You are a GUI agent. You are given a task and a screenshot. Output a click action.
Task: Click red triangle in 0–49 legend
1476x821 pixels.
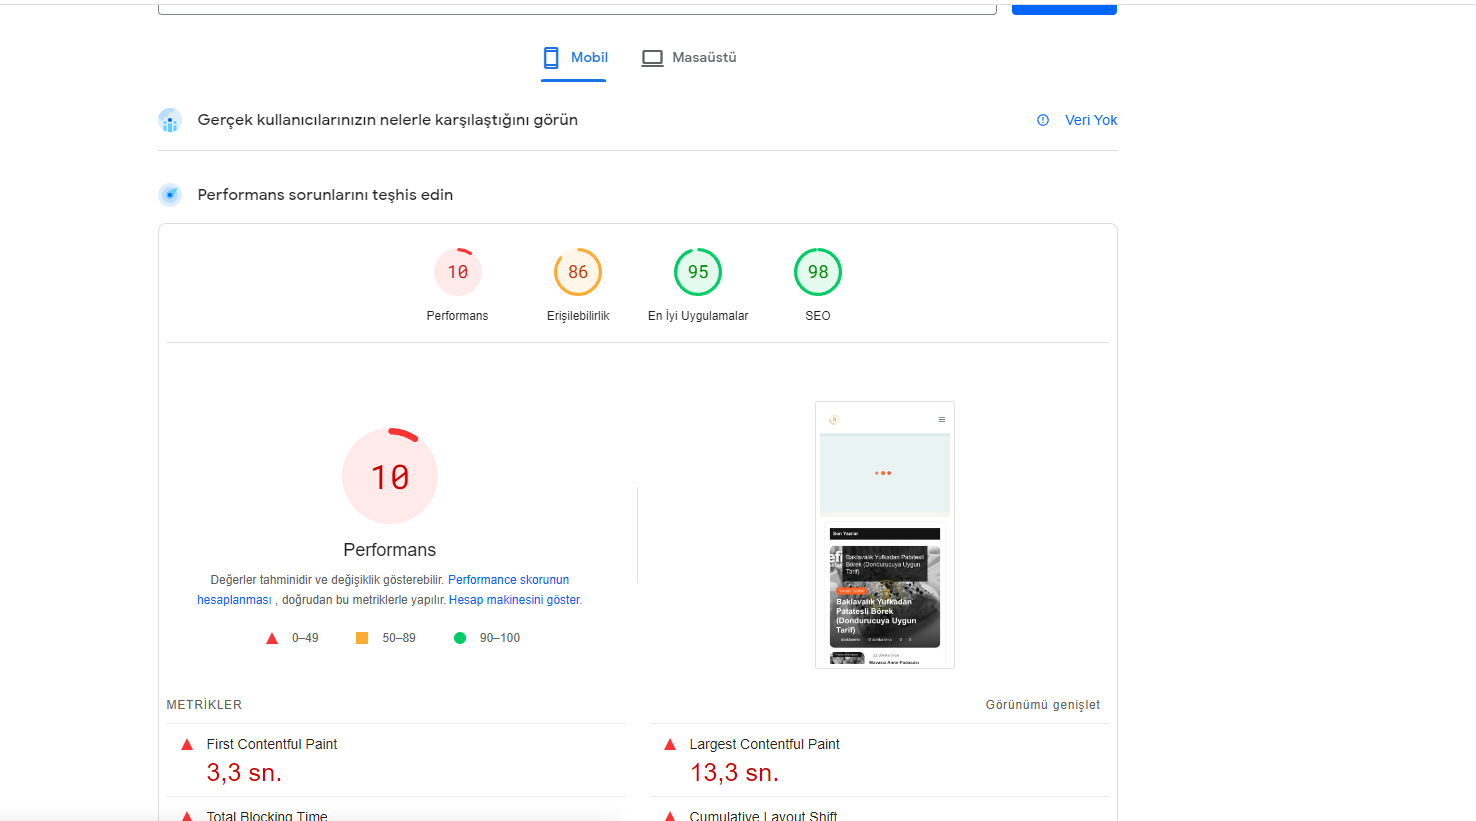[x=272, y=638]
